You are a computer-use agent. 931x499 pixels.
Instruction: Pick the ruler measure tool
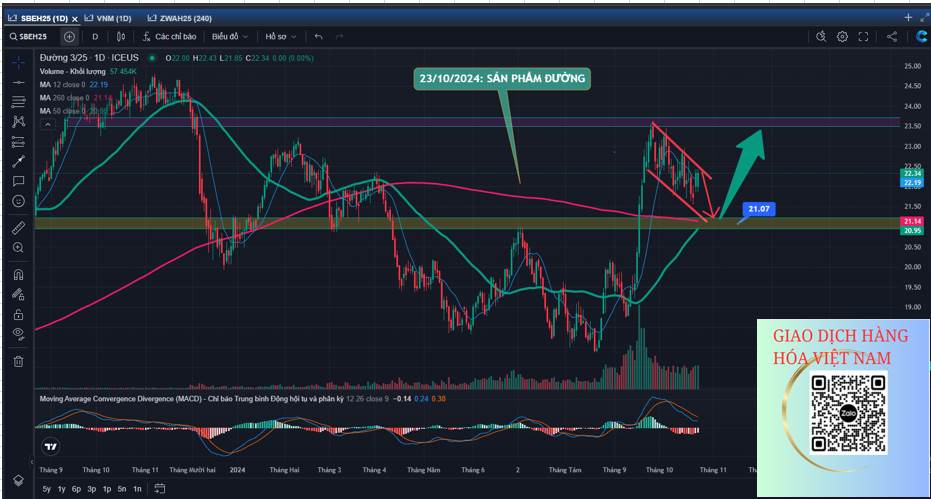click(x=18, y=228)
